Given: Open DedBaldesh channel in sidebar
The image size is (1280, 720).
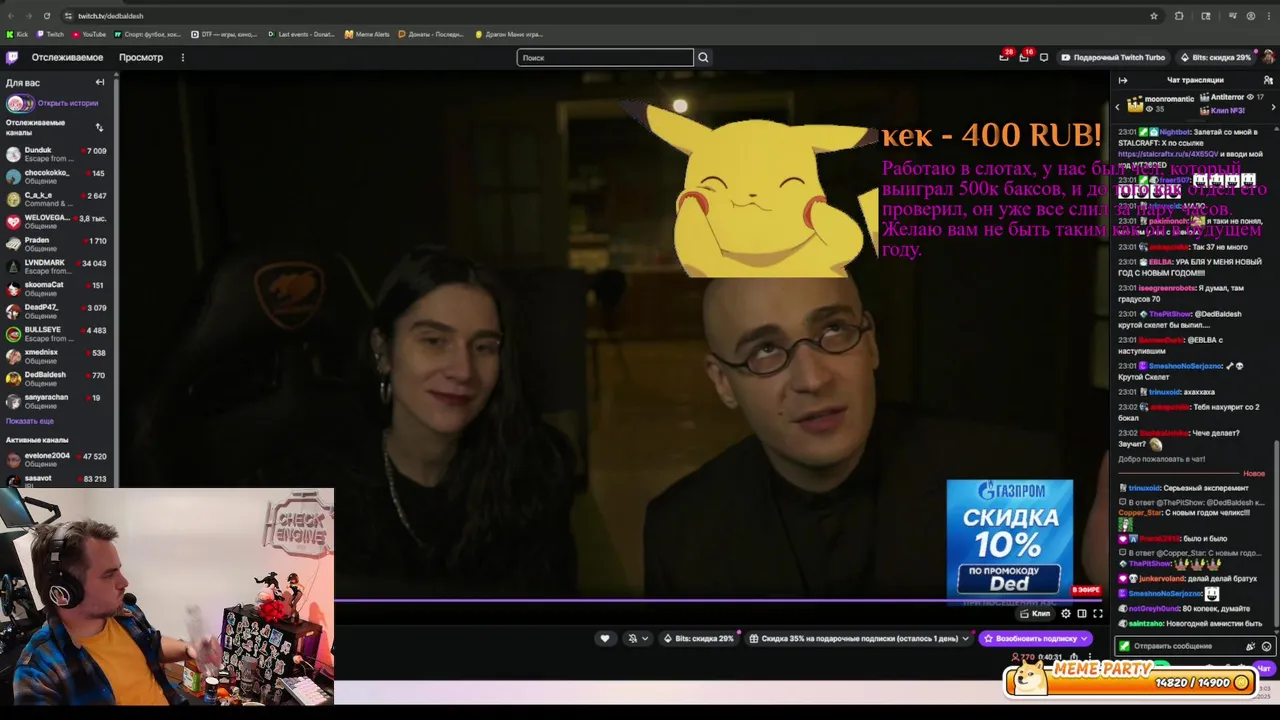Looking at the screenshot, I should [56, 379].
